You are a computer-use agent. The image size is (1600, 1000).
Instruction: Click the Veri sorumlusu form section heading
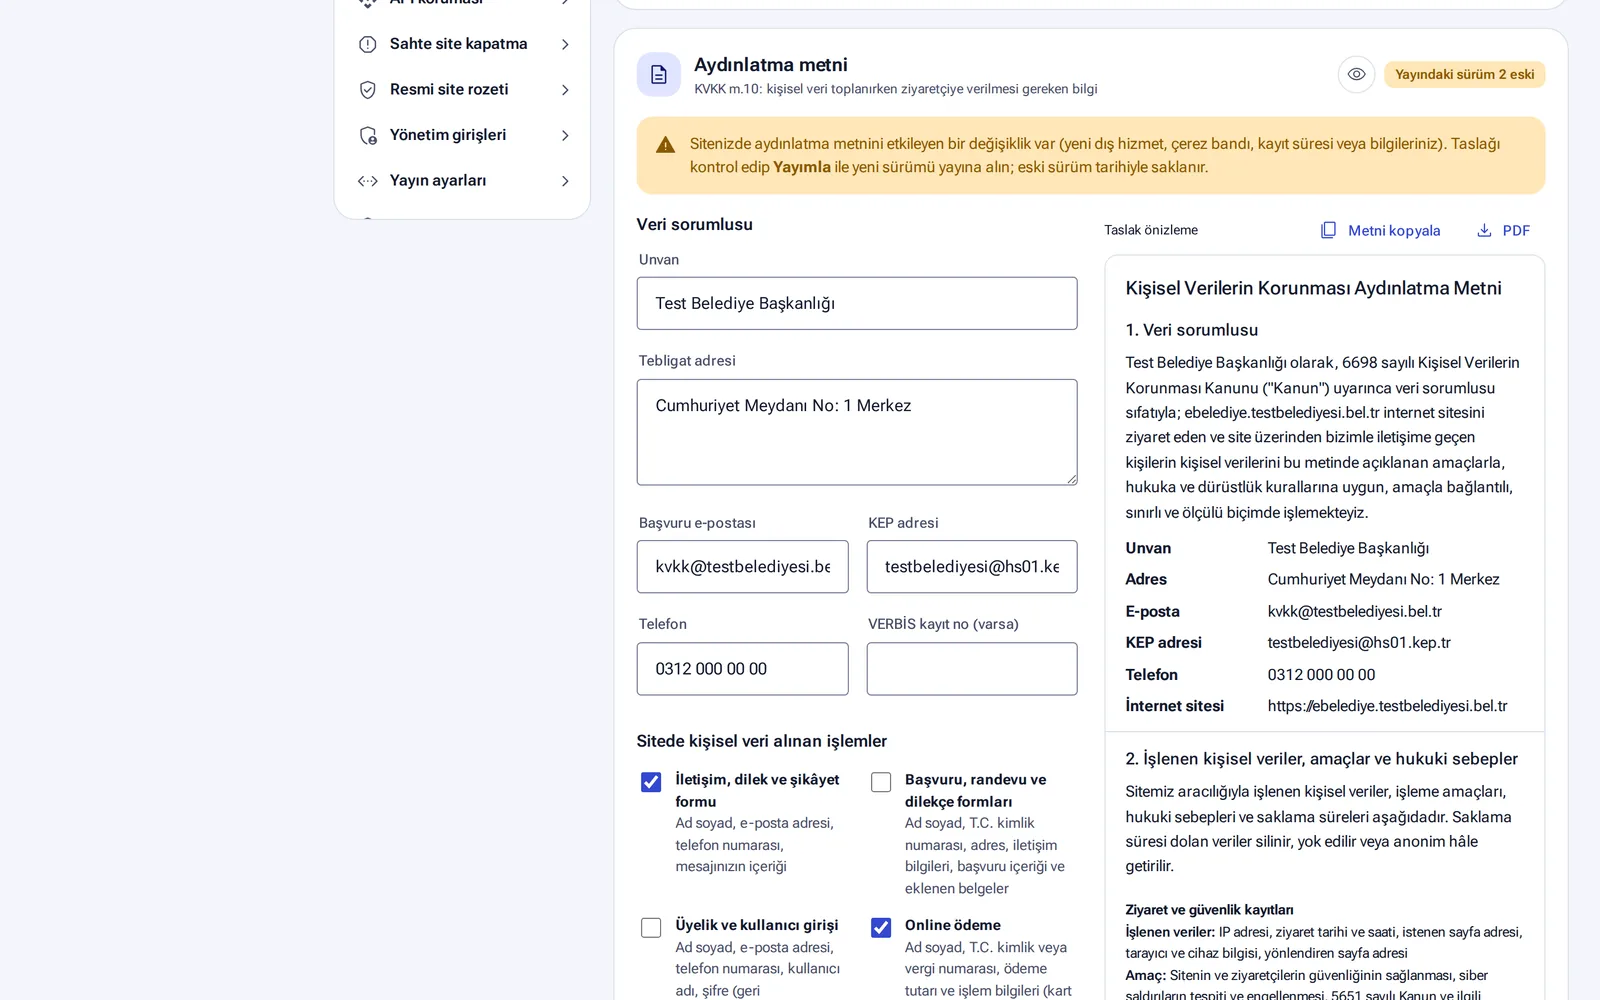[695, 225]
